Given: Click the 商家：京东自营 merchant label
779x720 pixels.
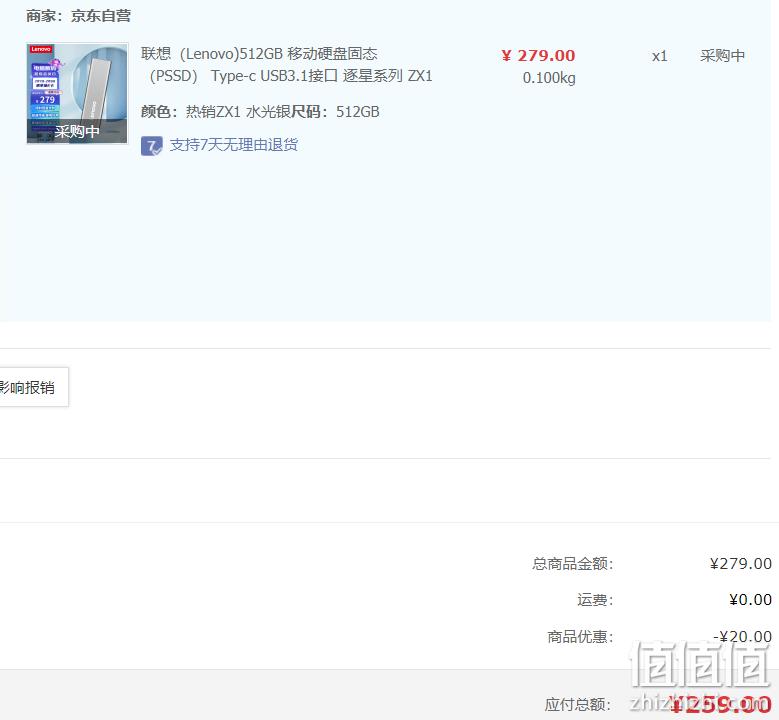Looking at the screenshot, I should coord(78,16).
